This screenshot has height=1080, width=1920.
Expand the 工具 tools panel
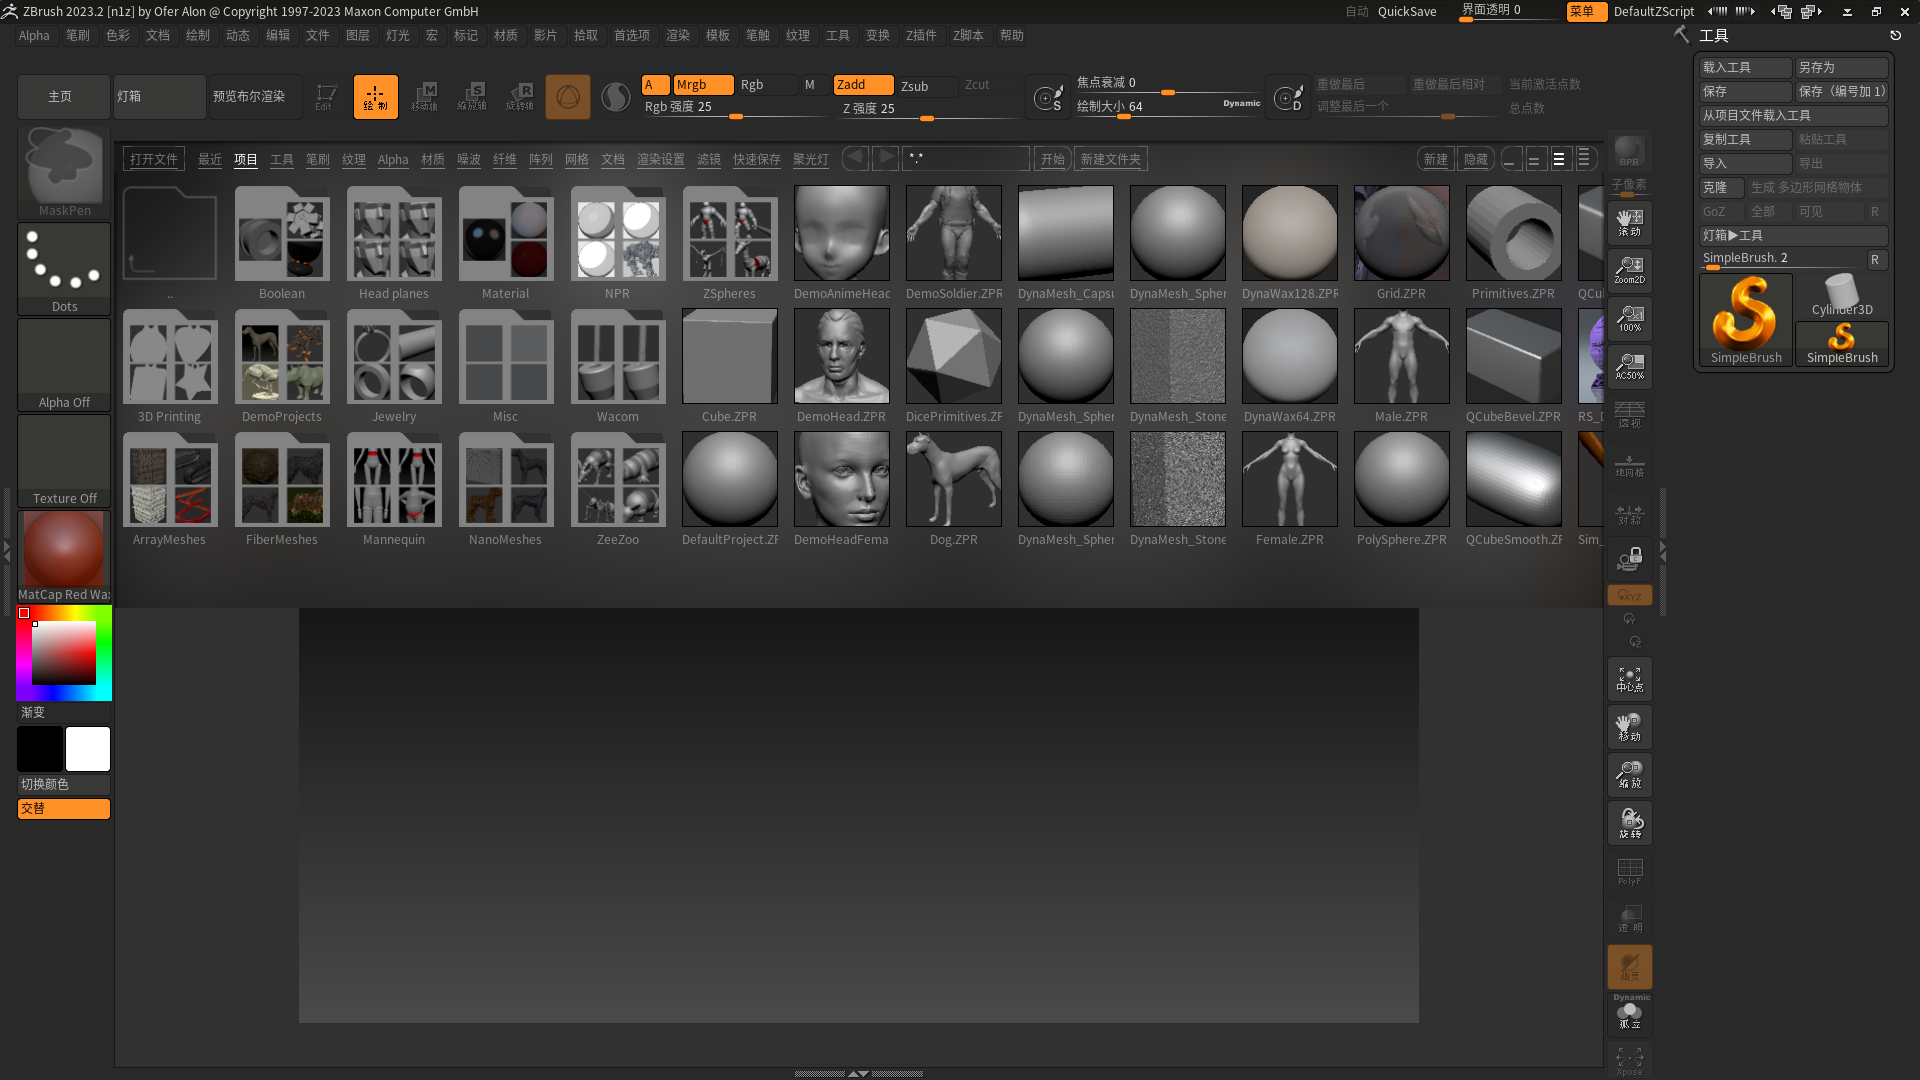click(1714, 36)
